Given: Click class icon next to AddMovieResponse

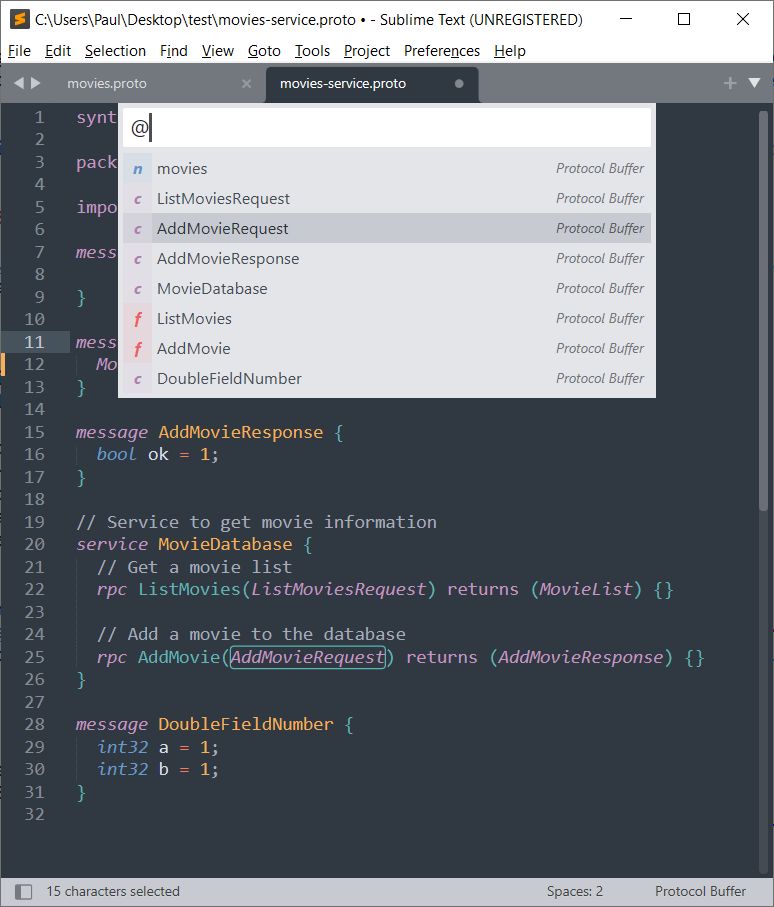Looking at the screenshot, I should pyautogui.click(x=138, y=259).
